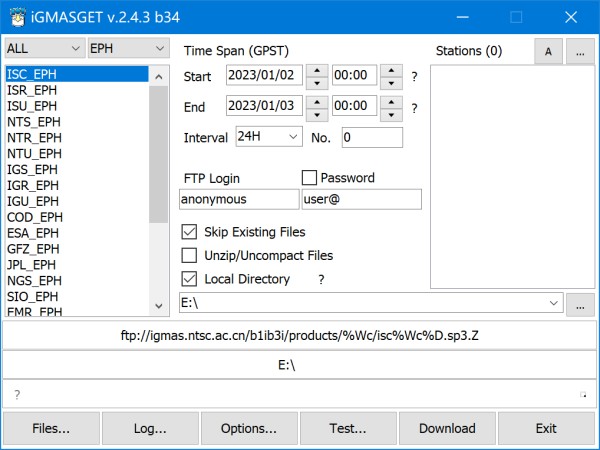Screen dimensions: 600x450
Task: Click the question mark beside Start time
Action: pyautogui.click(x=414, y=77)
